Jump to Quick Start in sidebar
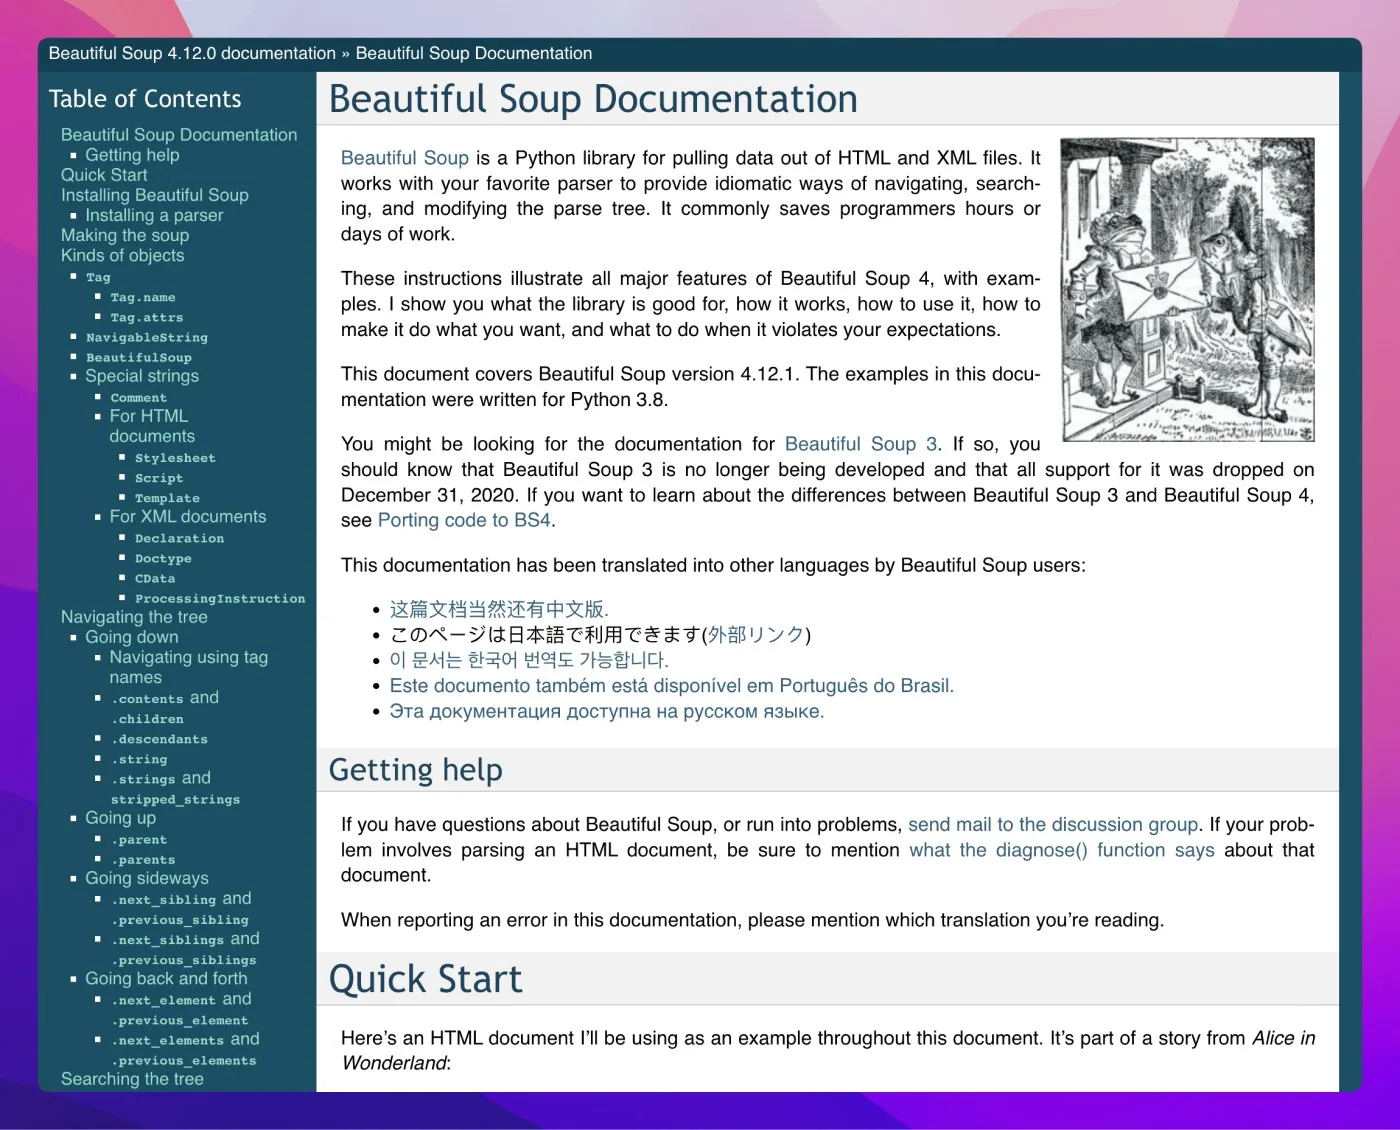1400x1130 pixels. pos(104,175)
